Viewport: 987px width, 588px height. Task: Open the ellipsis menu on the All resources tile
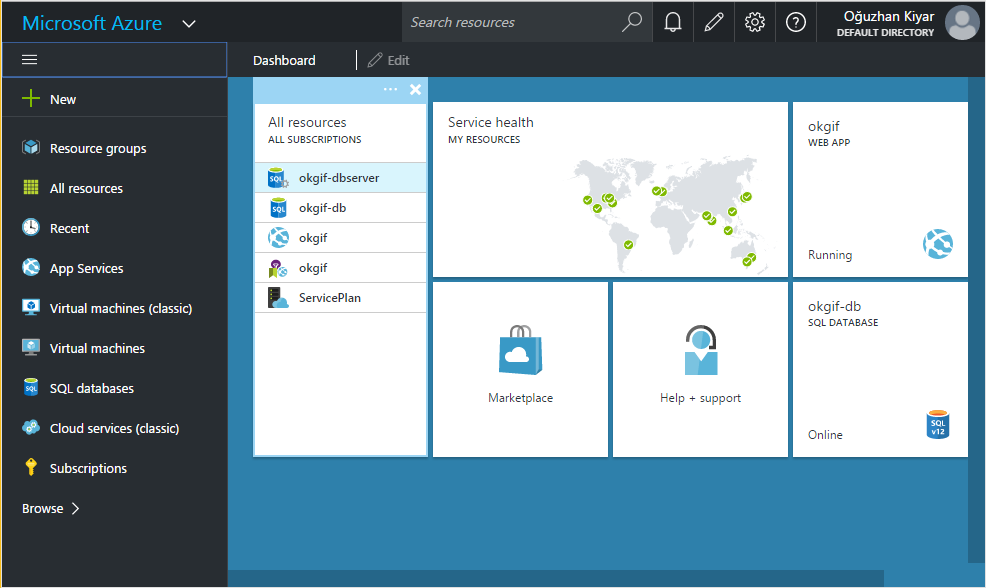point(390,89)
